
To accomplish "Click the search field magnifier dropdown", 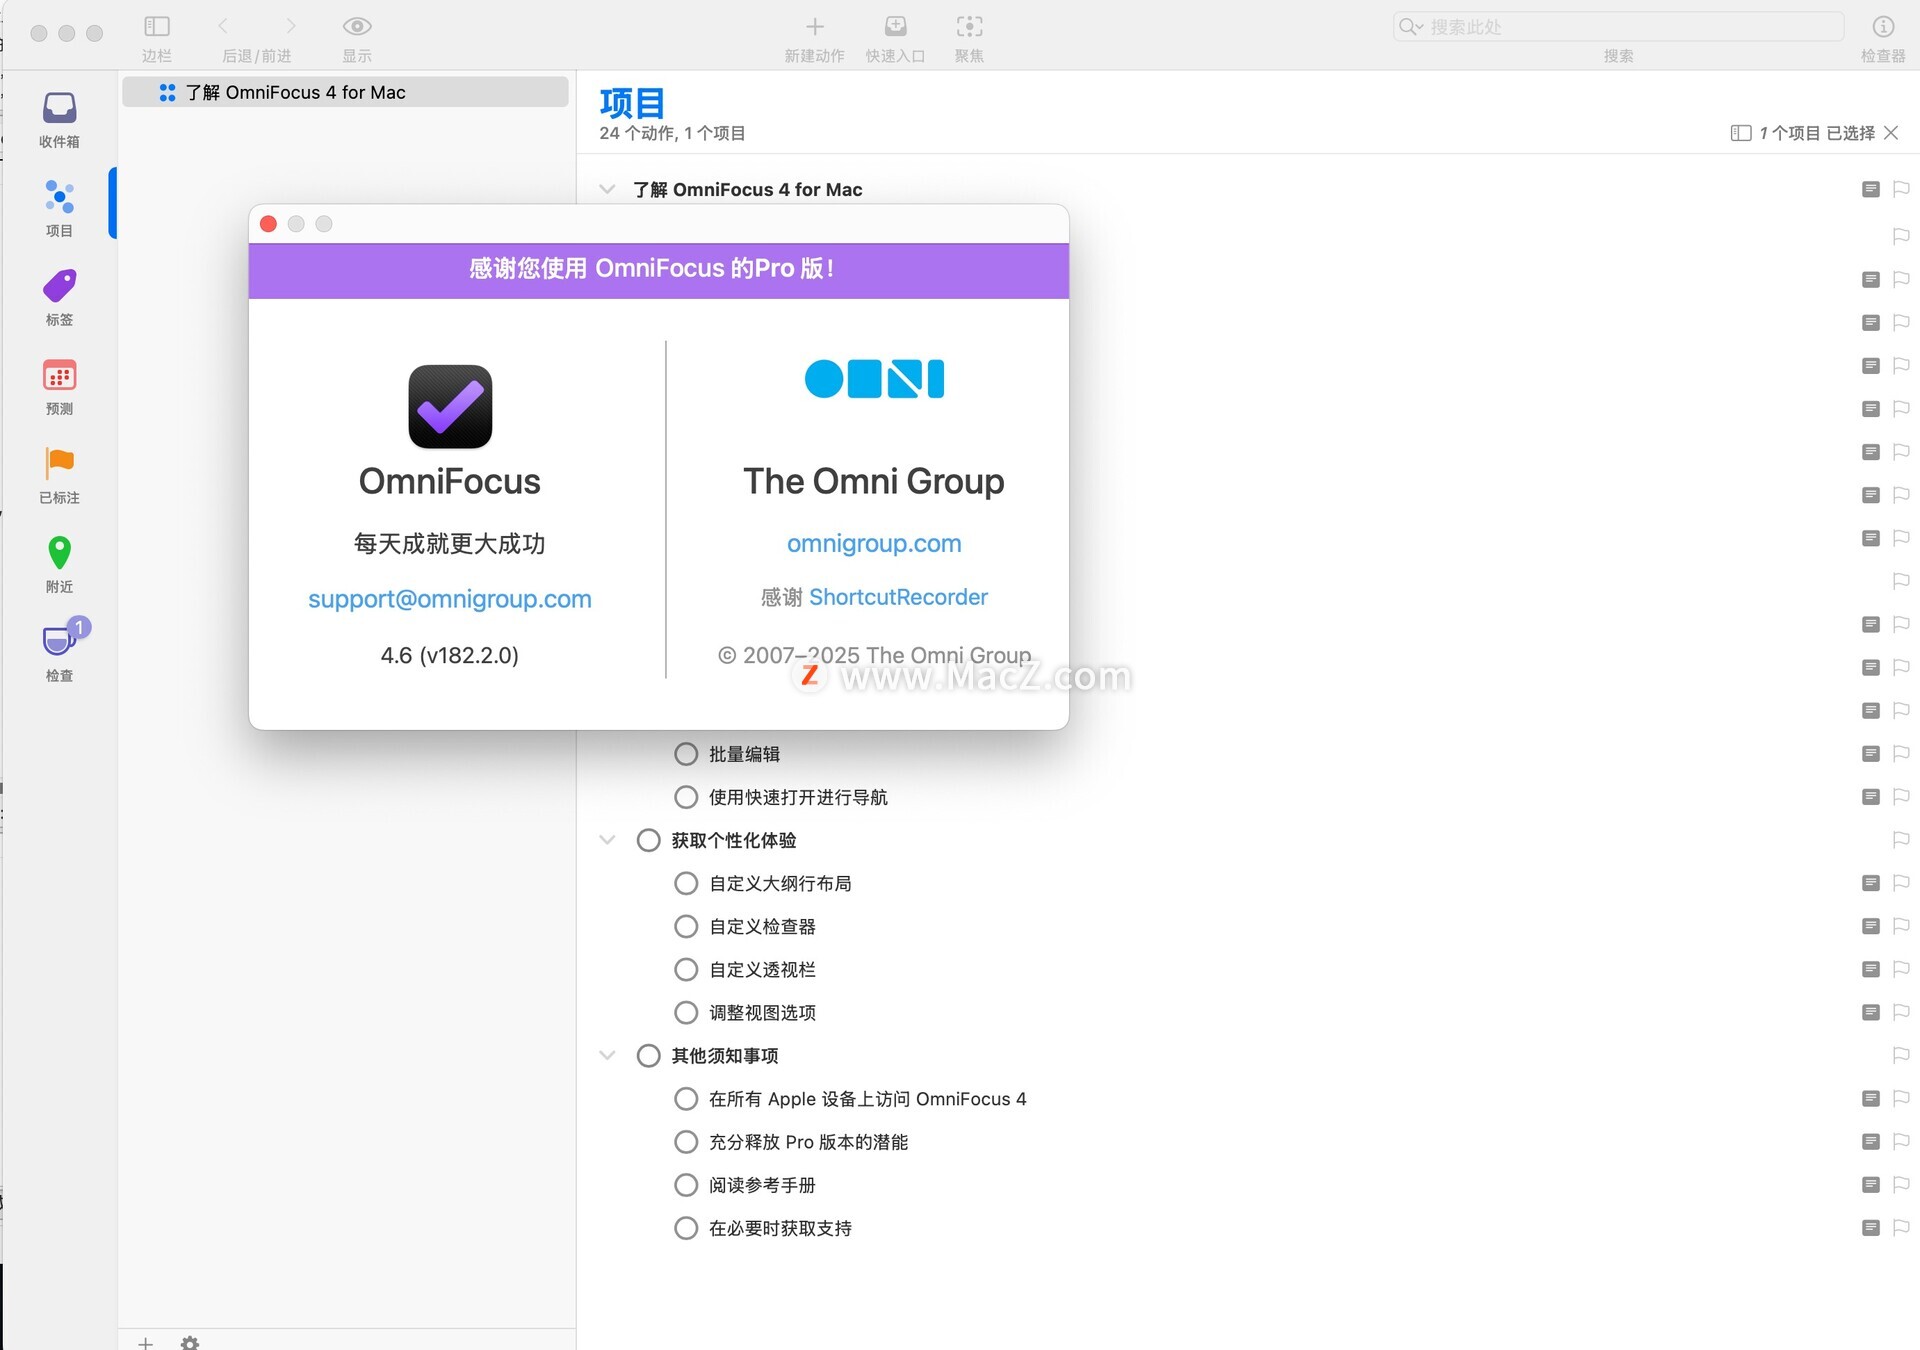I will coord(1411,26).
